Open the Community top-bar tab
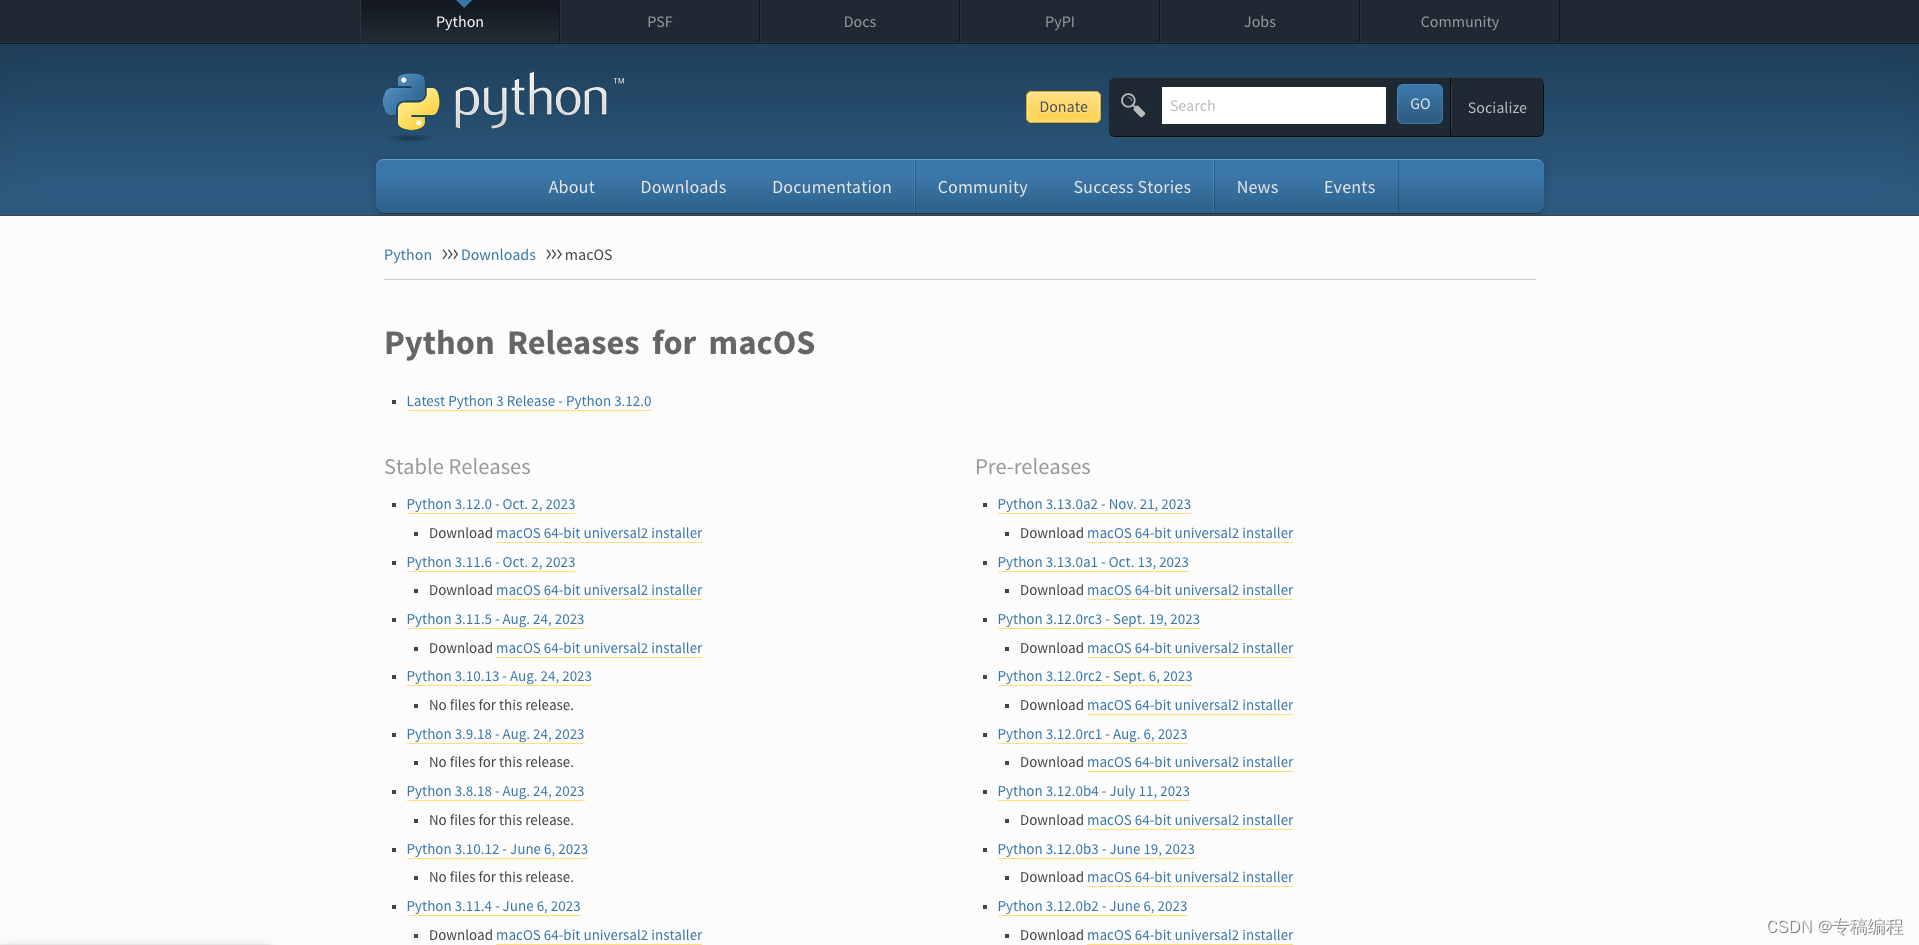 (1460, 21)
